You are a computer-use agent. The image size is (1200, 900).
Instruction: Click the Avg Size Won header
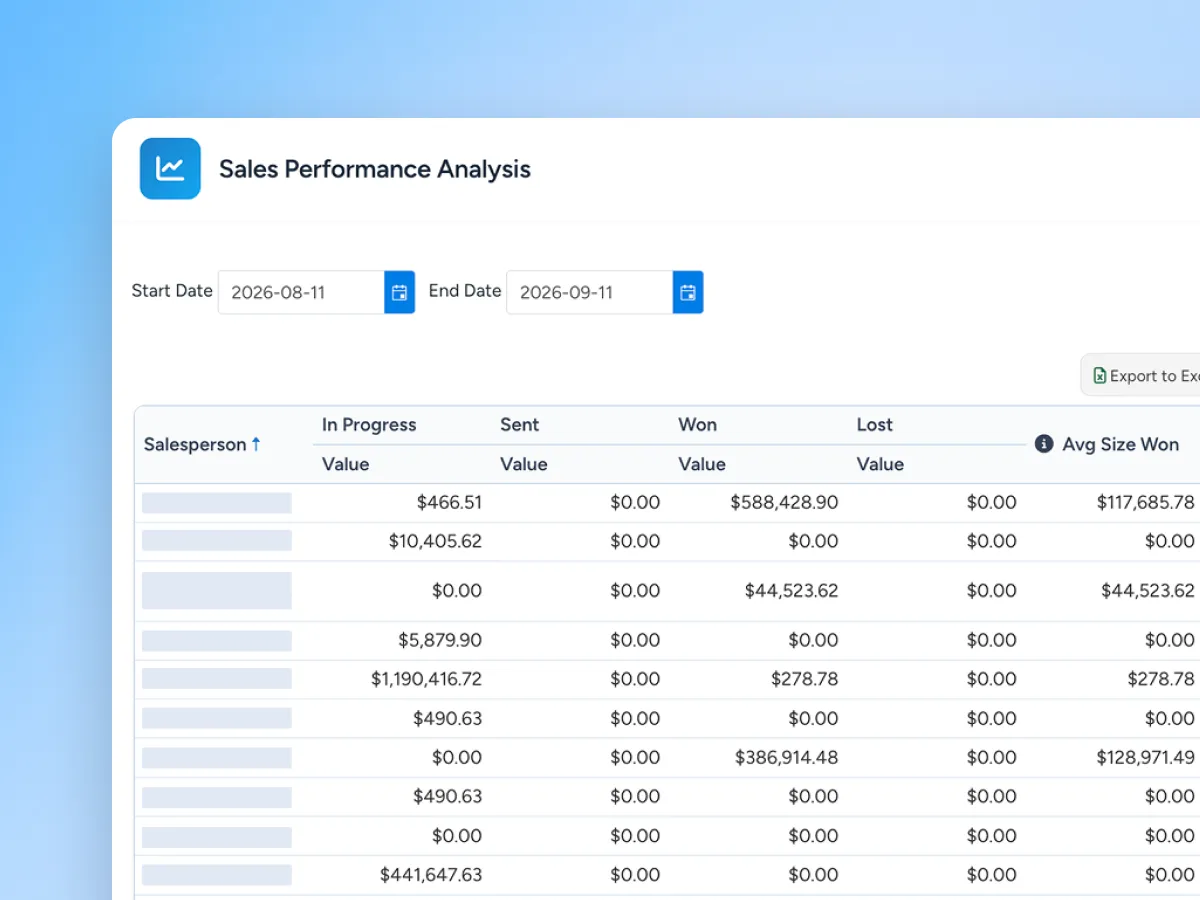tap(1121, 444)
